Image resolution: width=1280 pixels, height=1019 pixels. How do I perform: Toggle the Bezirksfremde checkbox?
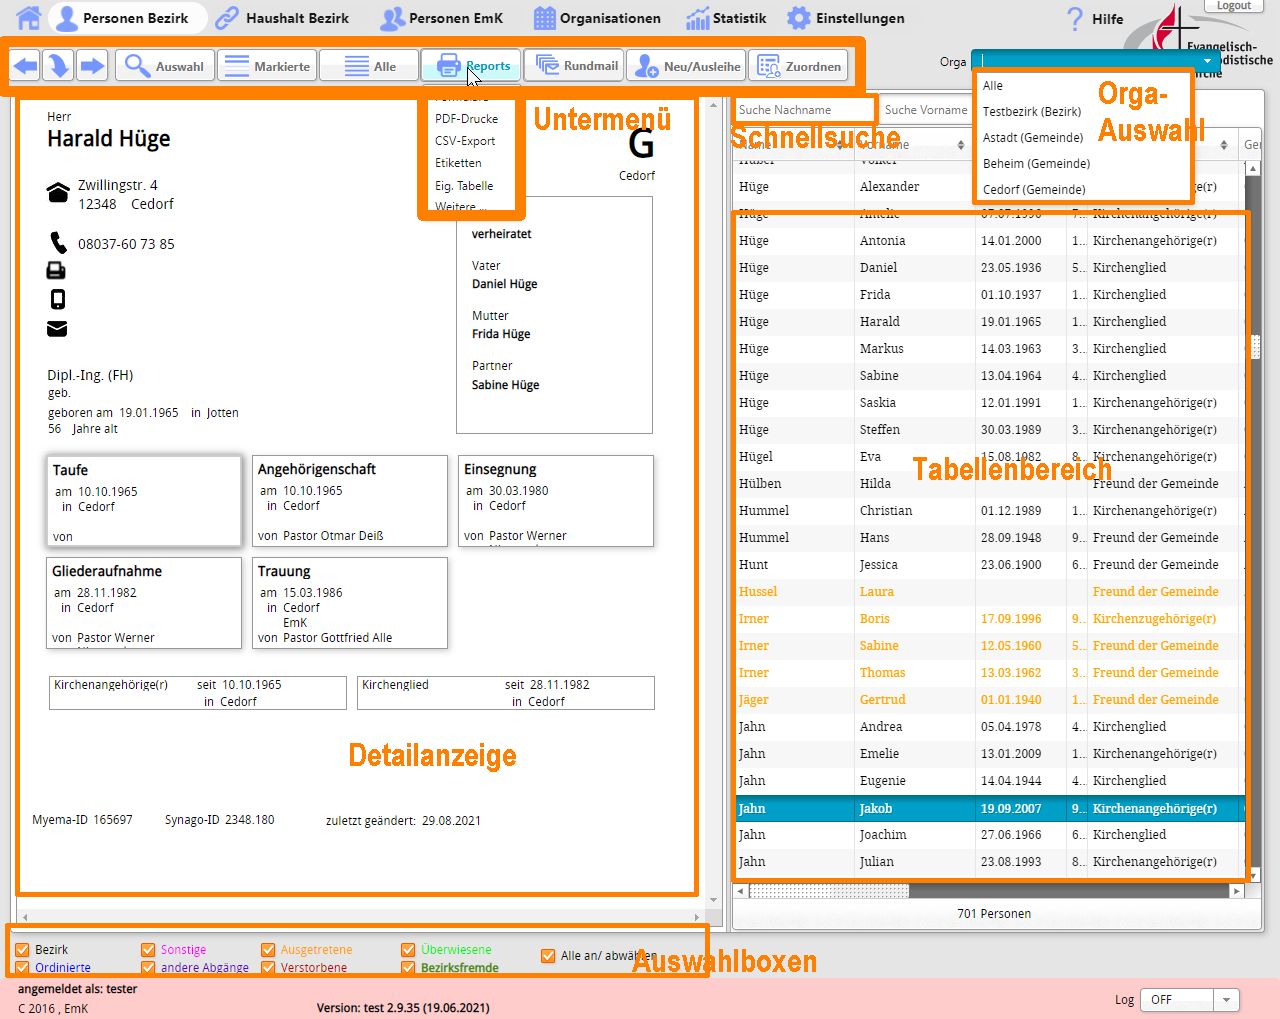[x=408, y=968]
